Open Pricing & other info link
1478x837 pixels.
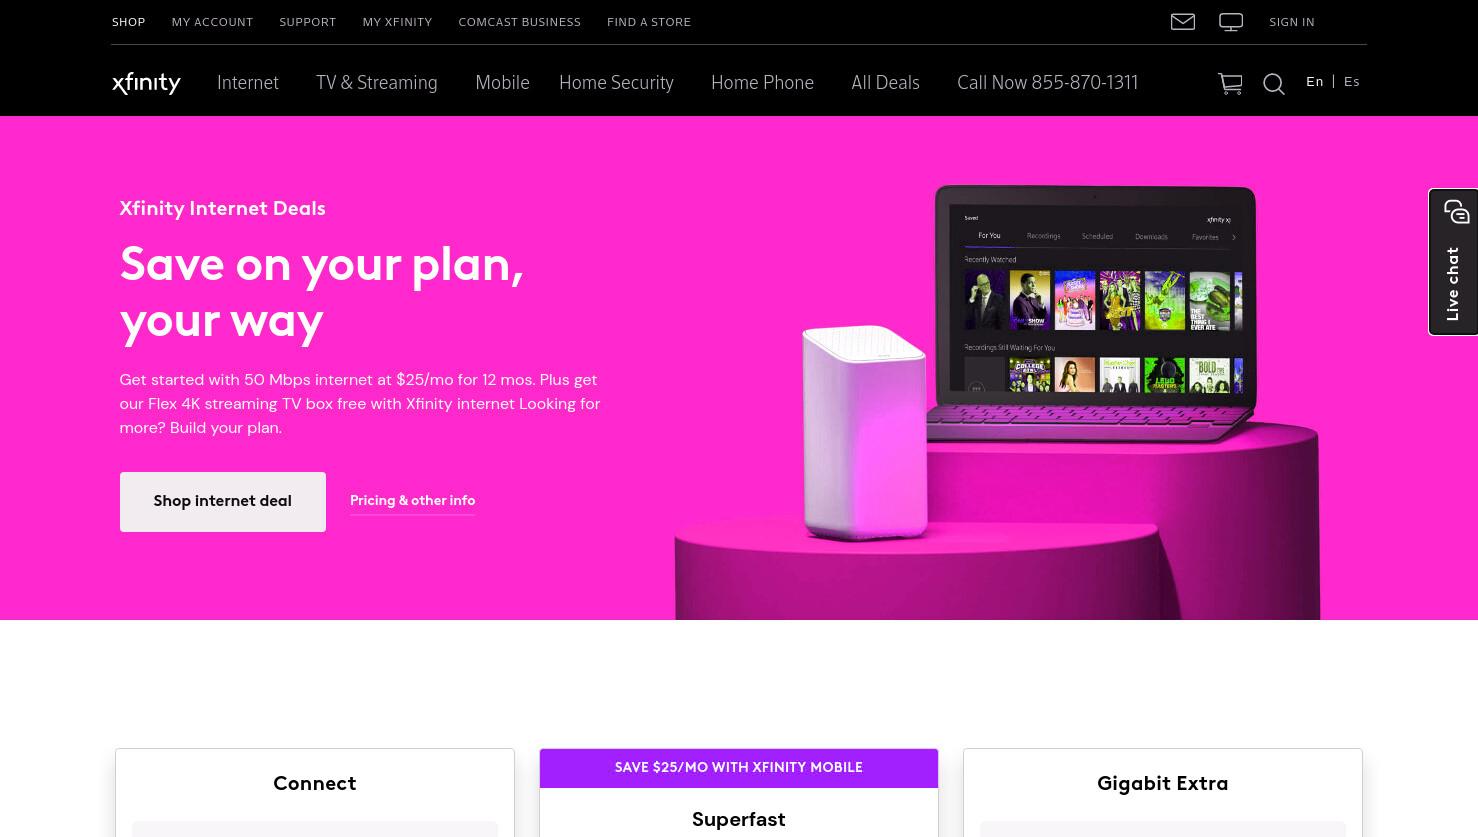pyautogui.click(x=412, y=500)
